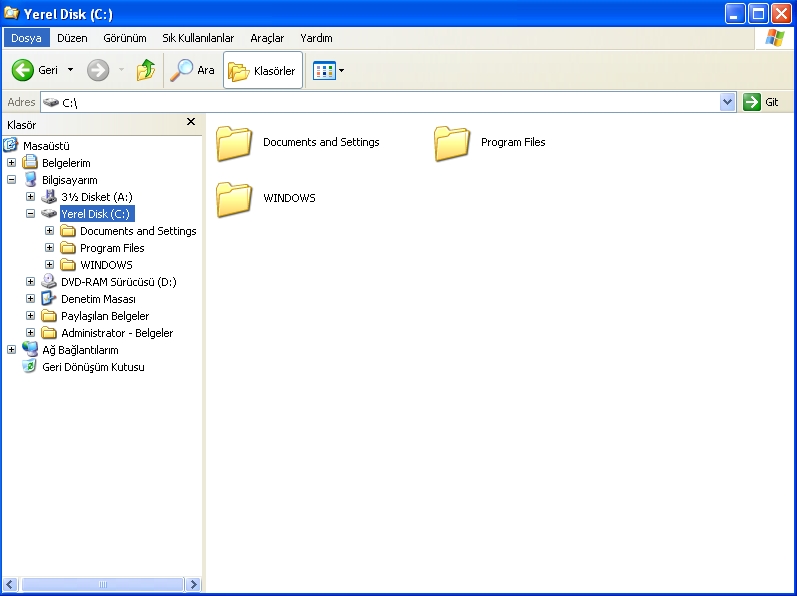The height and width of the screenshot is (596, 797).
Task: Expand the Denetim Masası node
Action: click(x=30, y=298)
